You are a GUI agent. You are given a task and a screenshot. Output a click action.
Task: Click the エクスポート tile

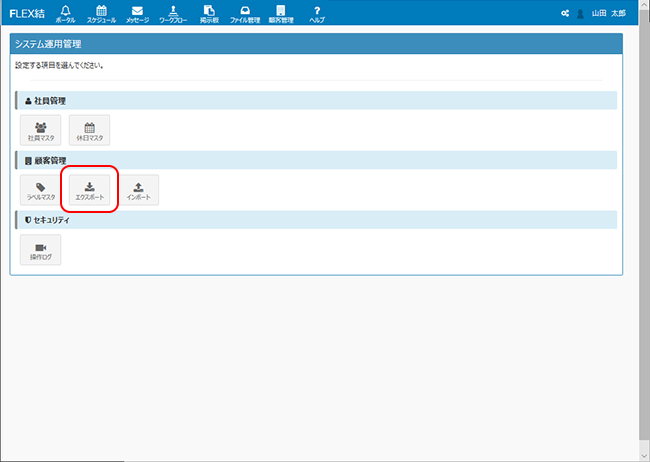pyautogui.click(x=90, y=190)
